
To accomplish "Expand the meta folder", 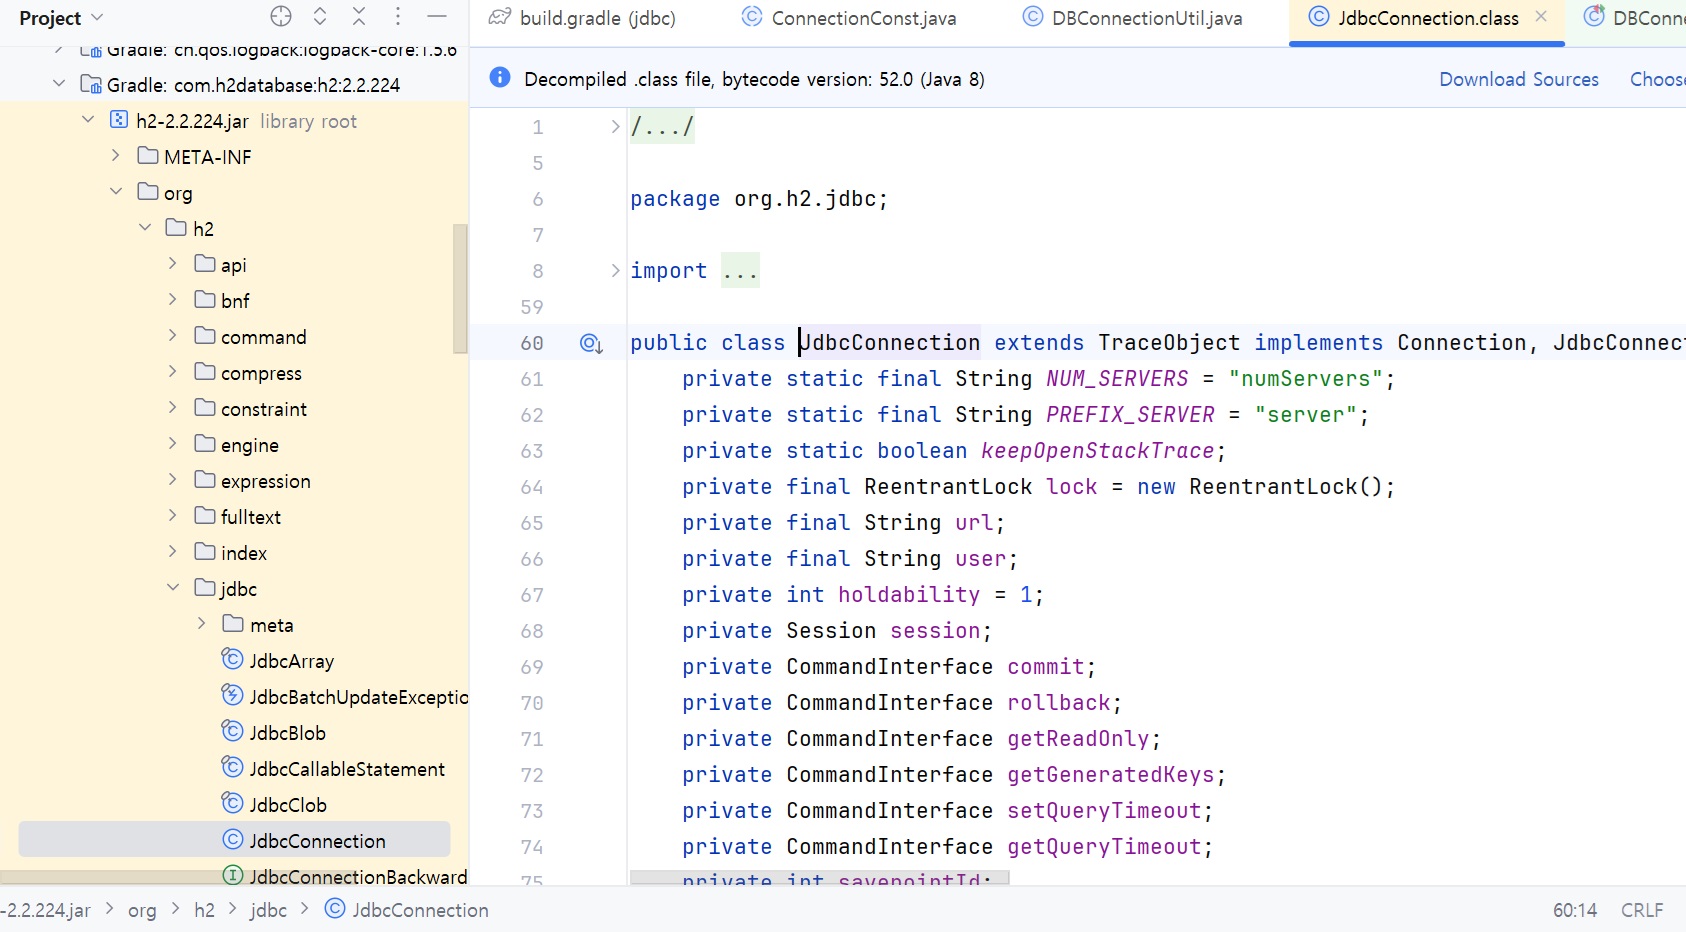I will (202, 624).
